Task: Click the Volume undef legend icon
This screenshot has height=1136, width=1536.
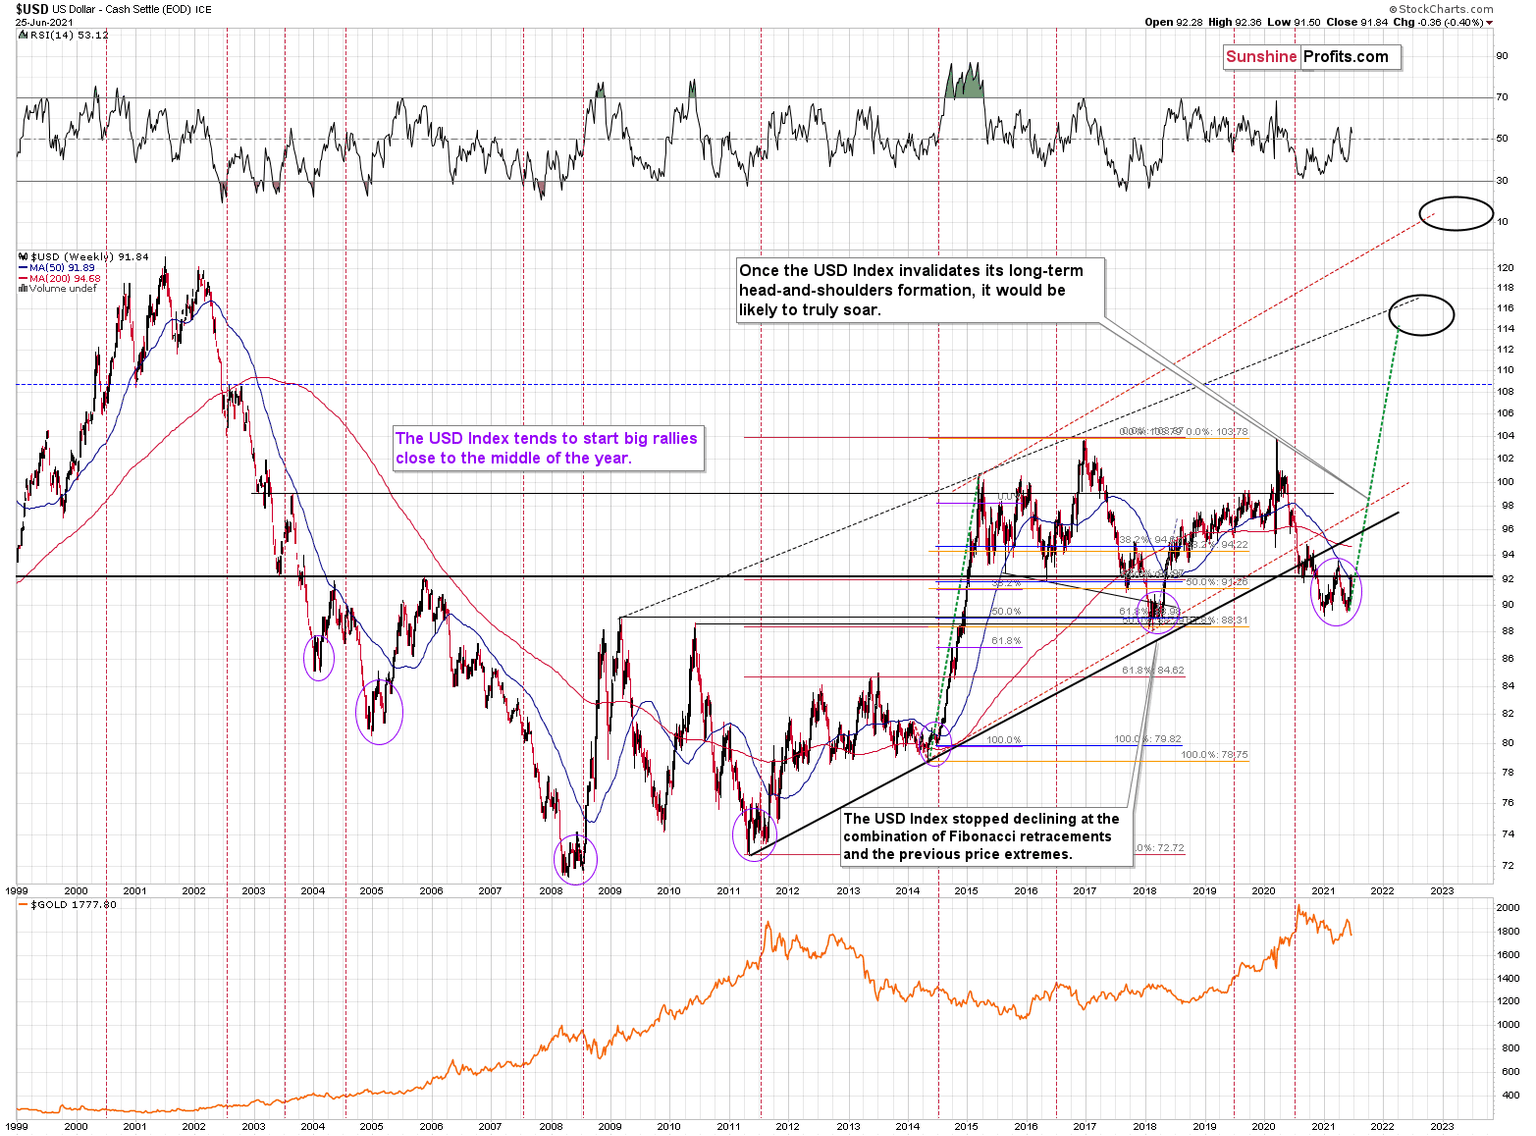Action: coord(24,289)
